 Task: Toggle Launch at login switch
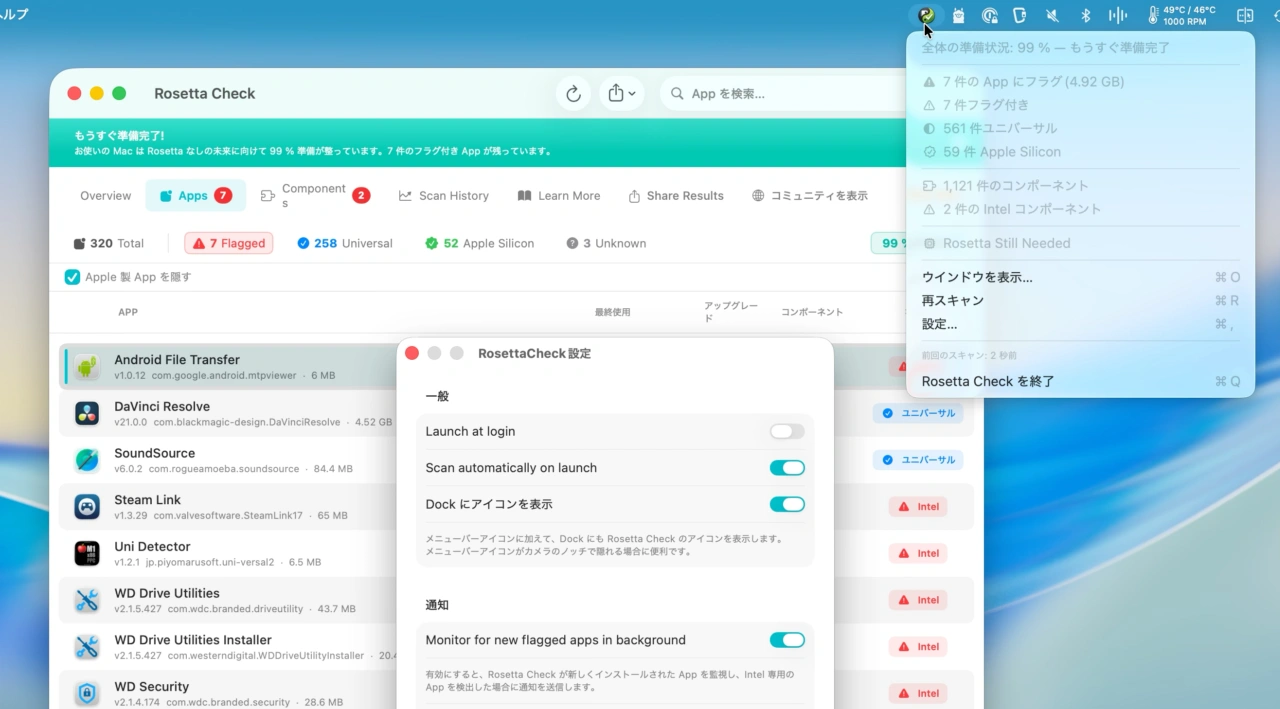pos(787,431)
